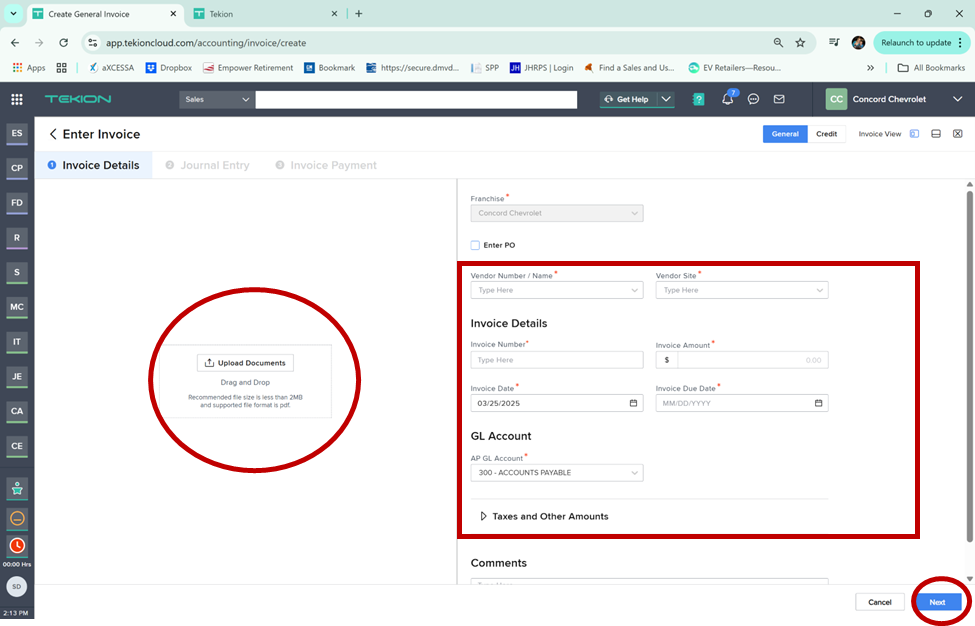Open the chat bubble icon
975x626 pixels.
(x=753, y=99)
